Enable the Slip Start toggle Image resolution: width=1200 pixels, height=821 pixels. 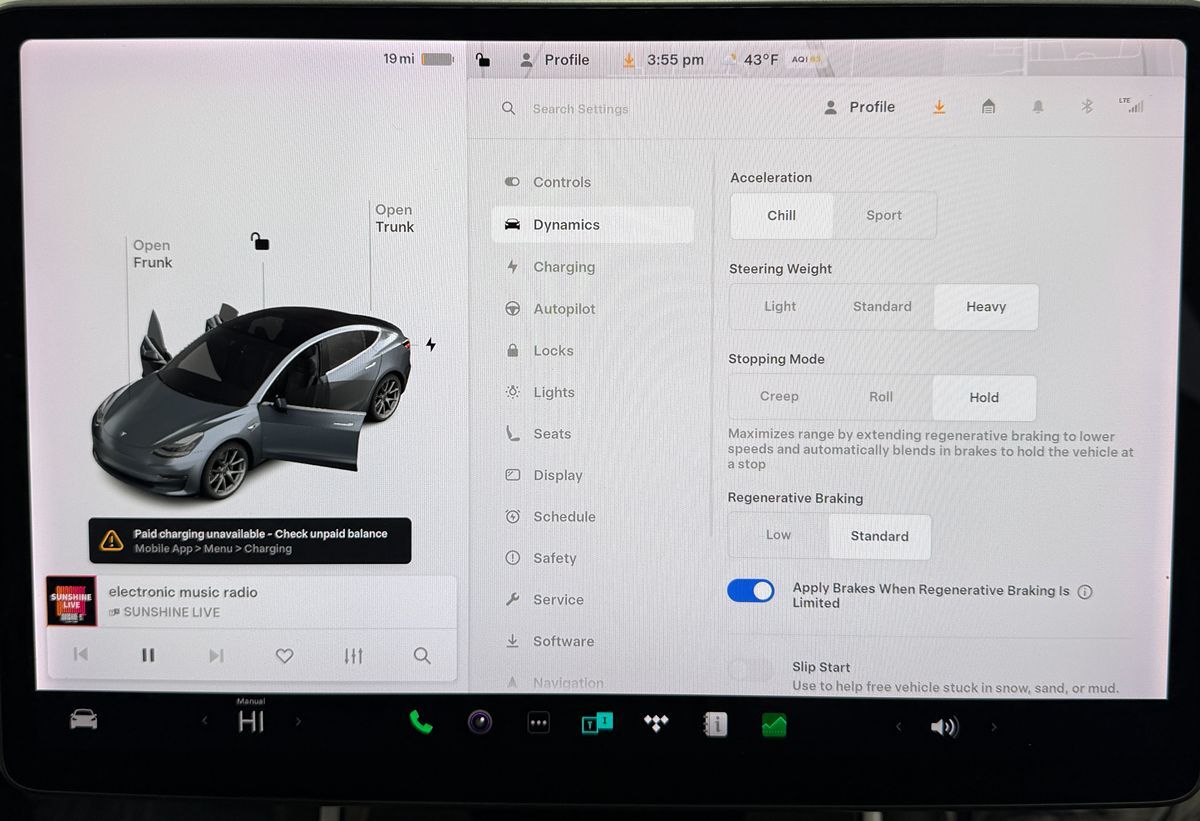(751, 670)
